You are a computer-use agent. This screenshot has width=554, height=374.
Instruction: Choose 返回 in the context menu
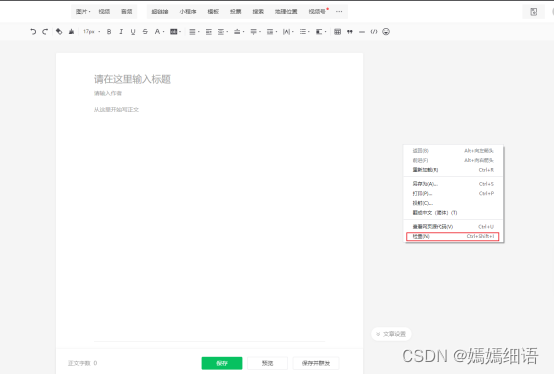[453, 151]
